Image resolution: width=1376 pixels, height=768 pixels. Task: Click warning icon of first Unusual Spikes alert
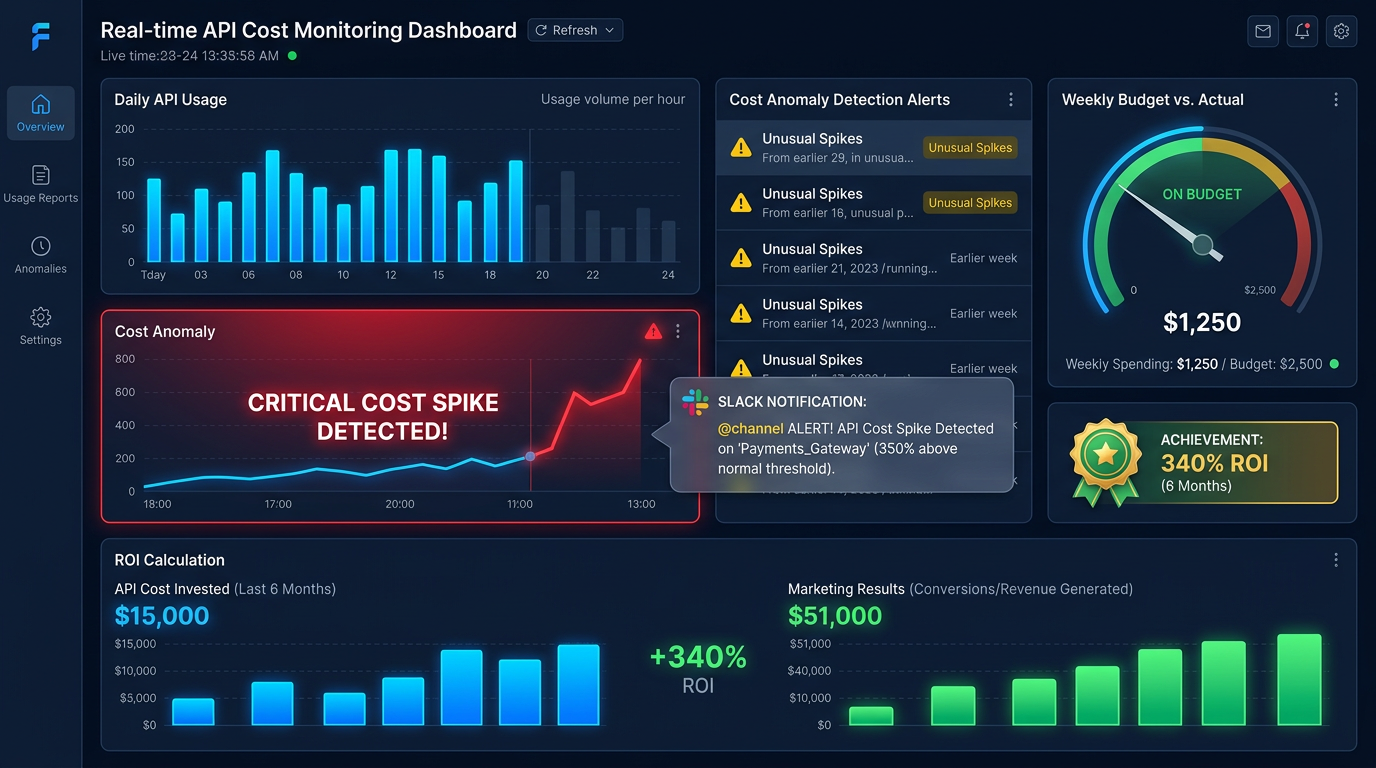741,148
